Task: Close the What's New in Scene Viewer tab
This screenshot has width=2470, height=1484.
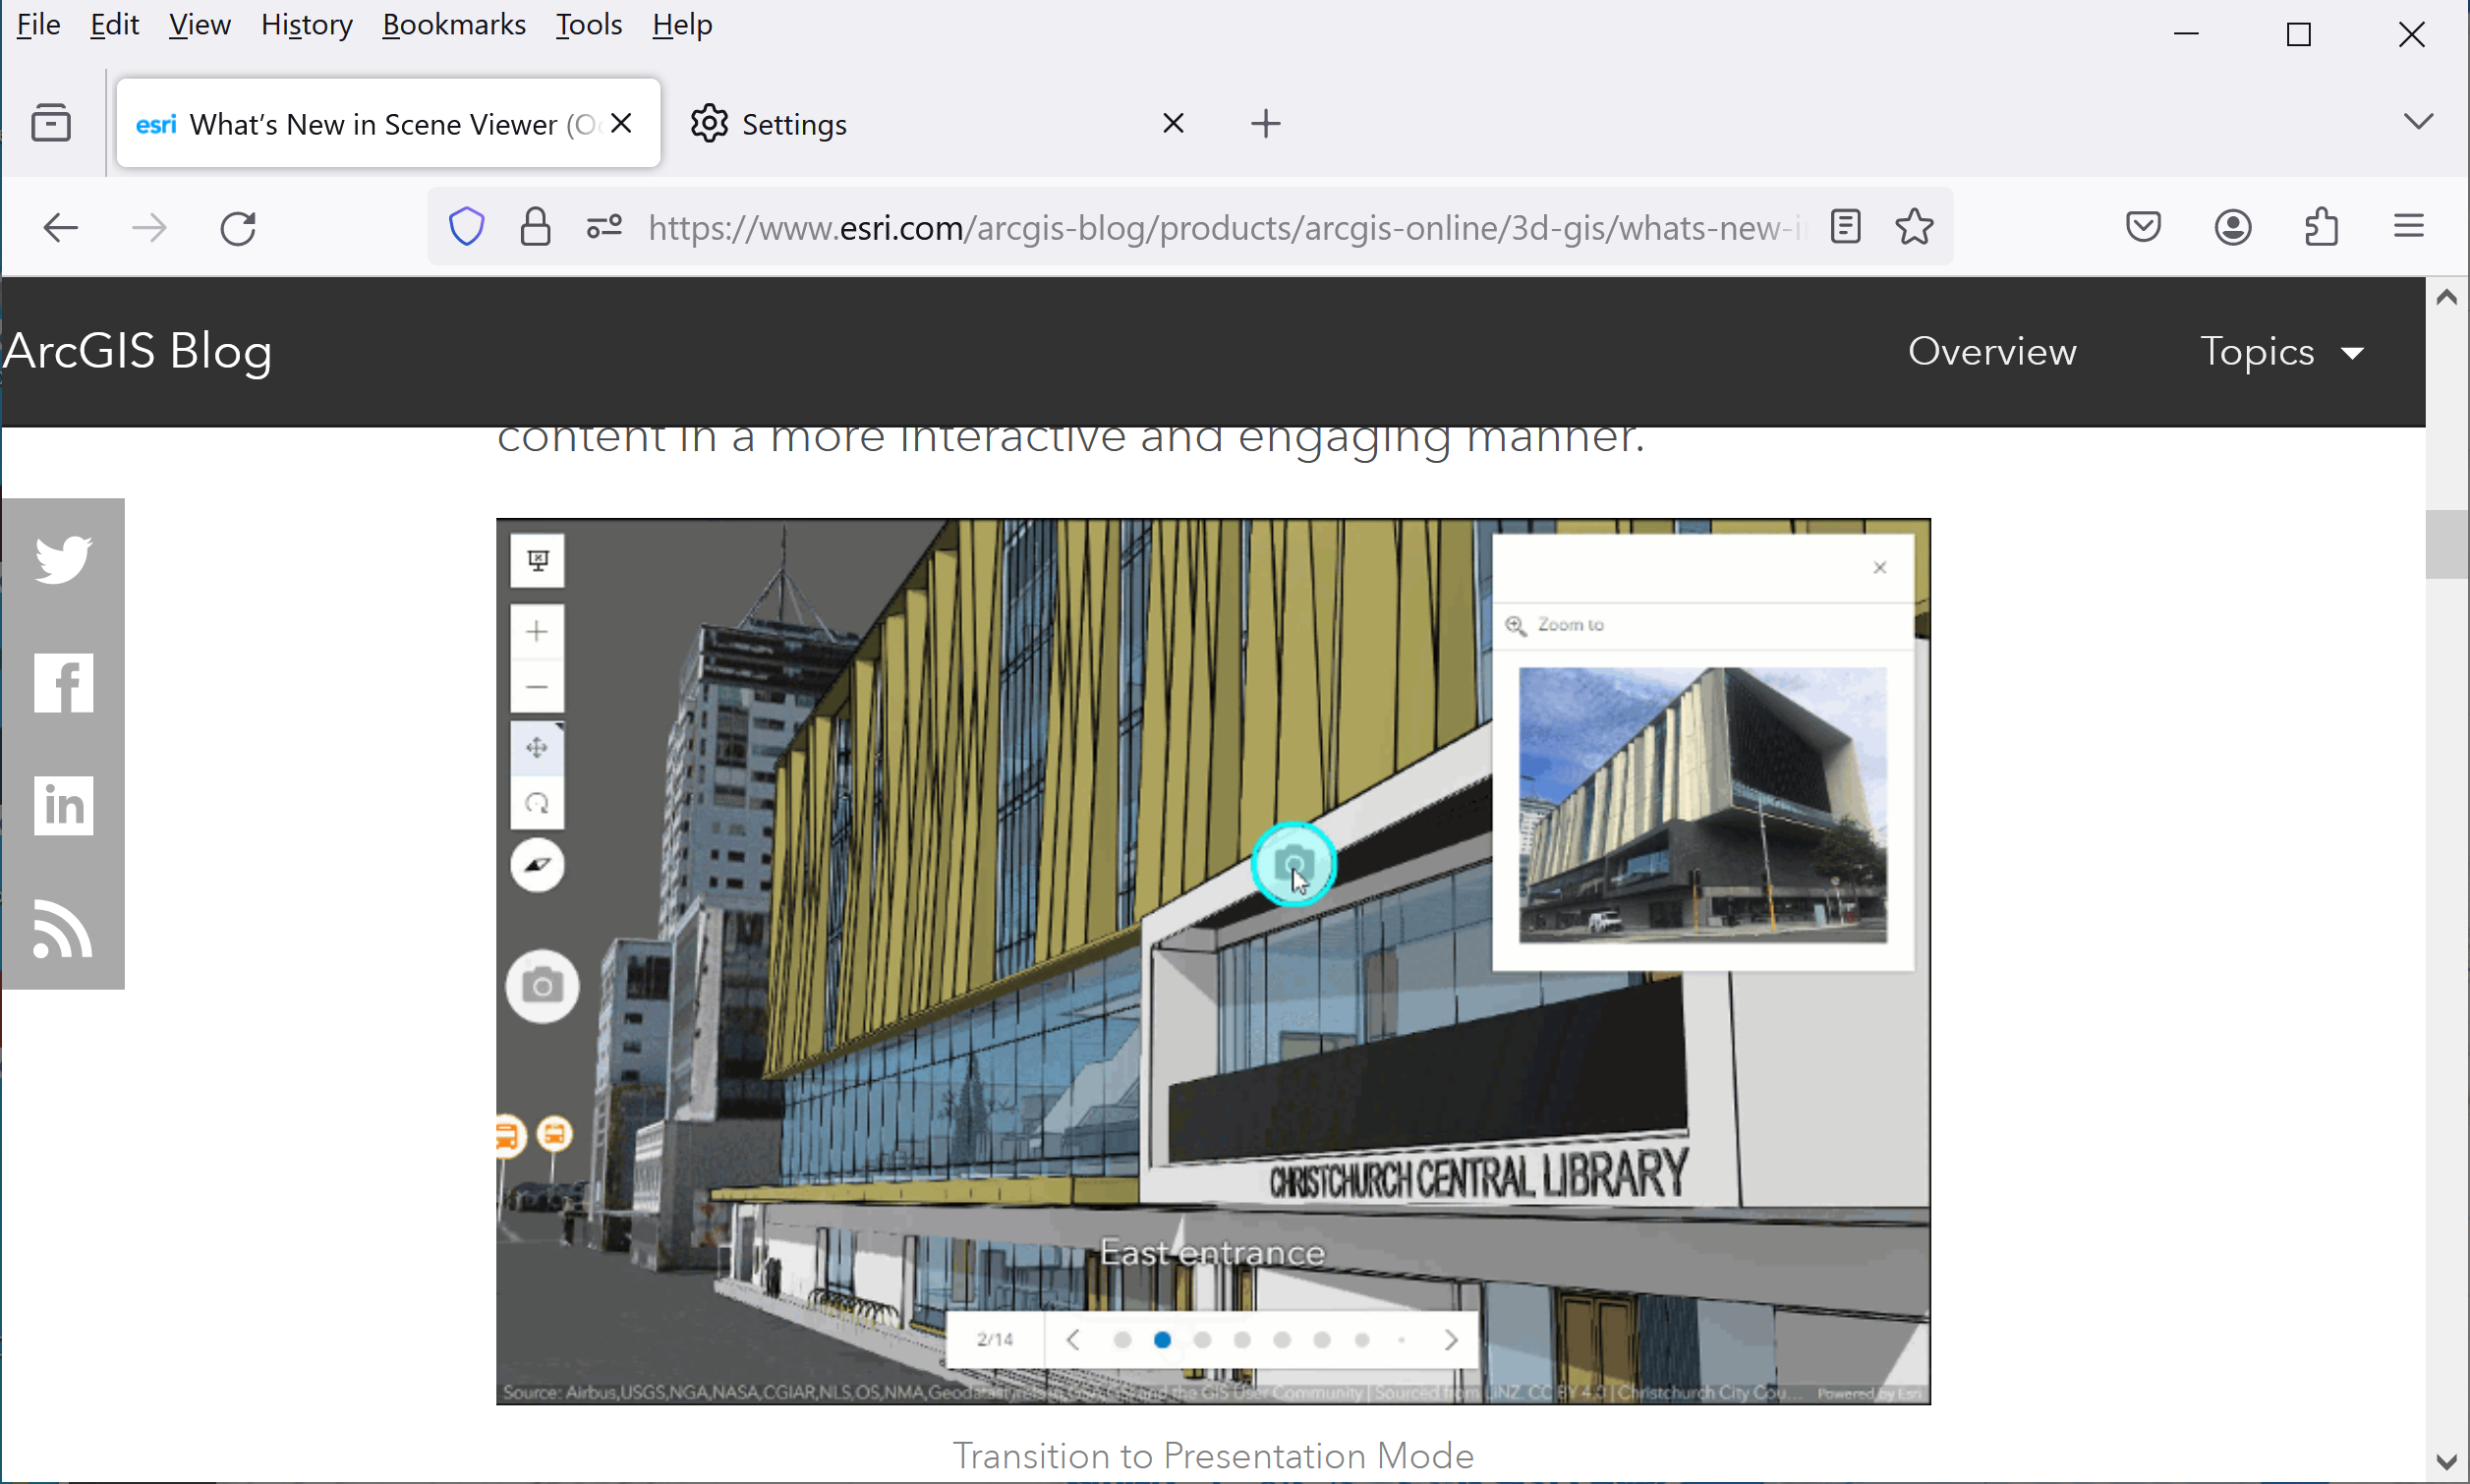Action: point(621,123)
